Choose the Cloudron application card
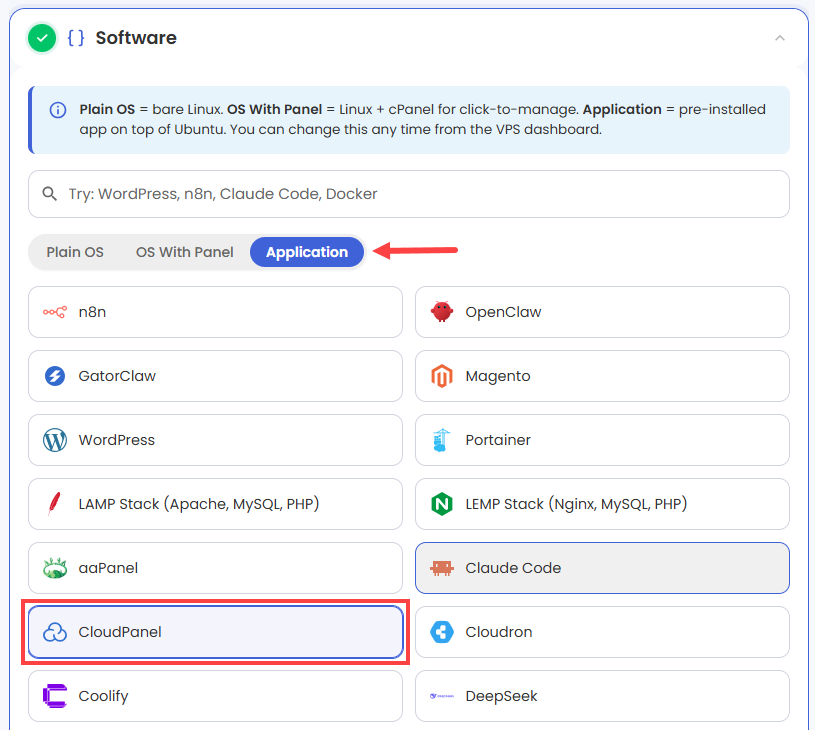The height and width of the screenshot is (730, 815). (x=602, y=632)
